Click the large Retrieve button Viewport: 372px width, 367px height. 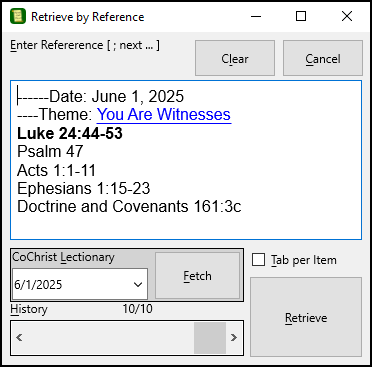pyautogui.click(x=306, y=317)
